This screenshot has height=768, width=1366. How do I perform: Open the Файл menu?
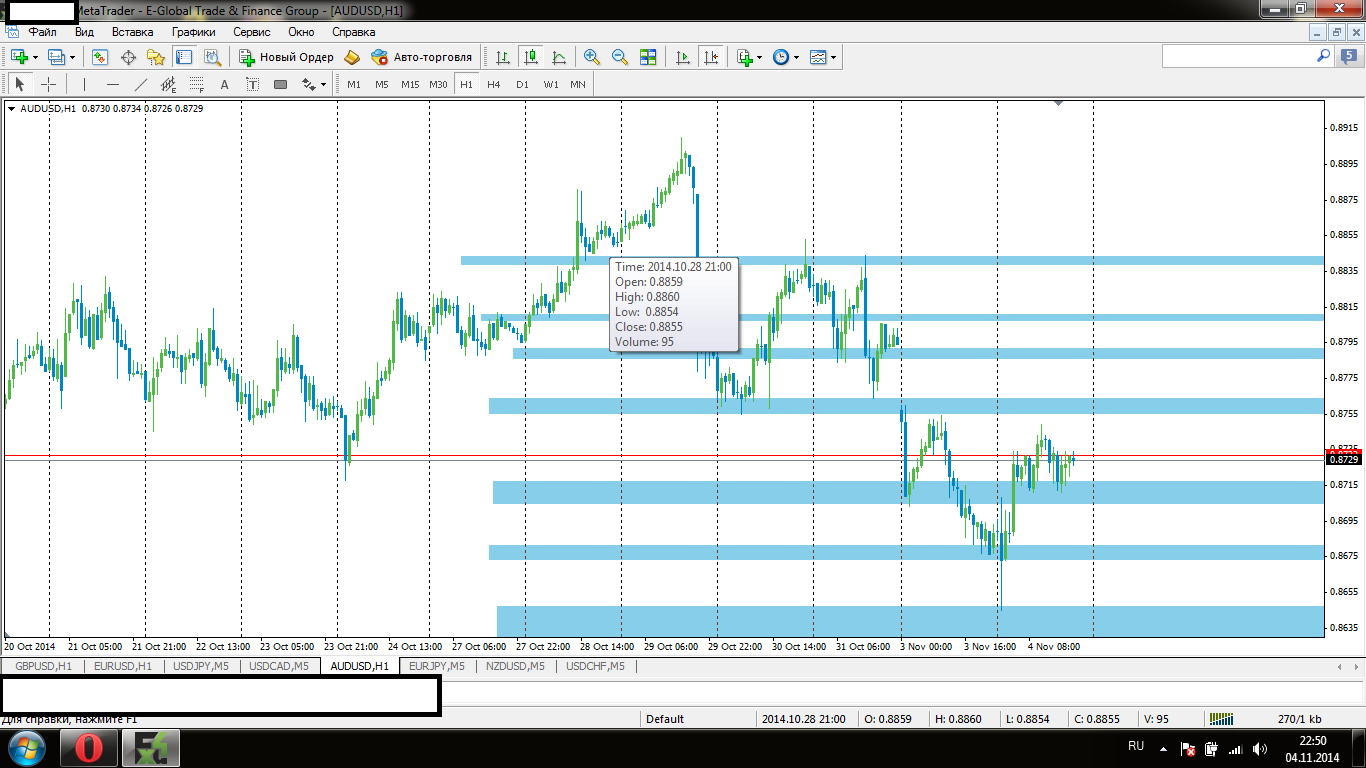tap(42, 32)
